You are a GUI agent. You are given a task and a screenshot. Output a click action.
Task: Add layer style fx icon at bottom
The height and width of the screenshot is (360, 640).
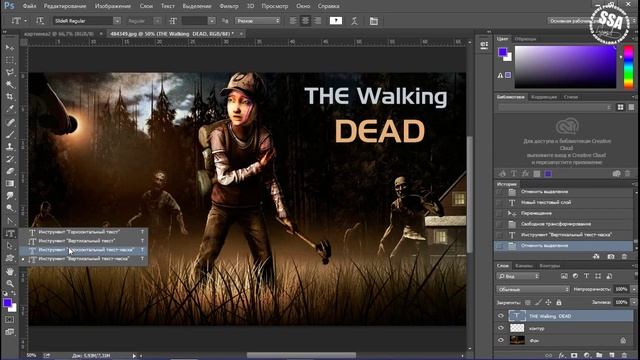[562, 355]
